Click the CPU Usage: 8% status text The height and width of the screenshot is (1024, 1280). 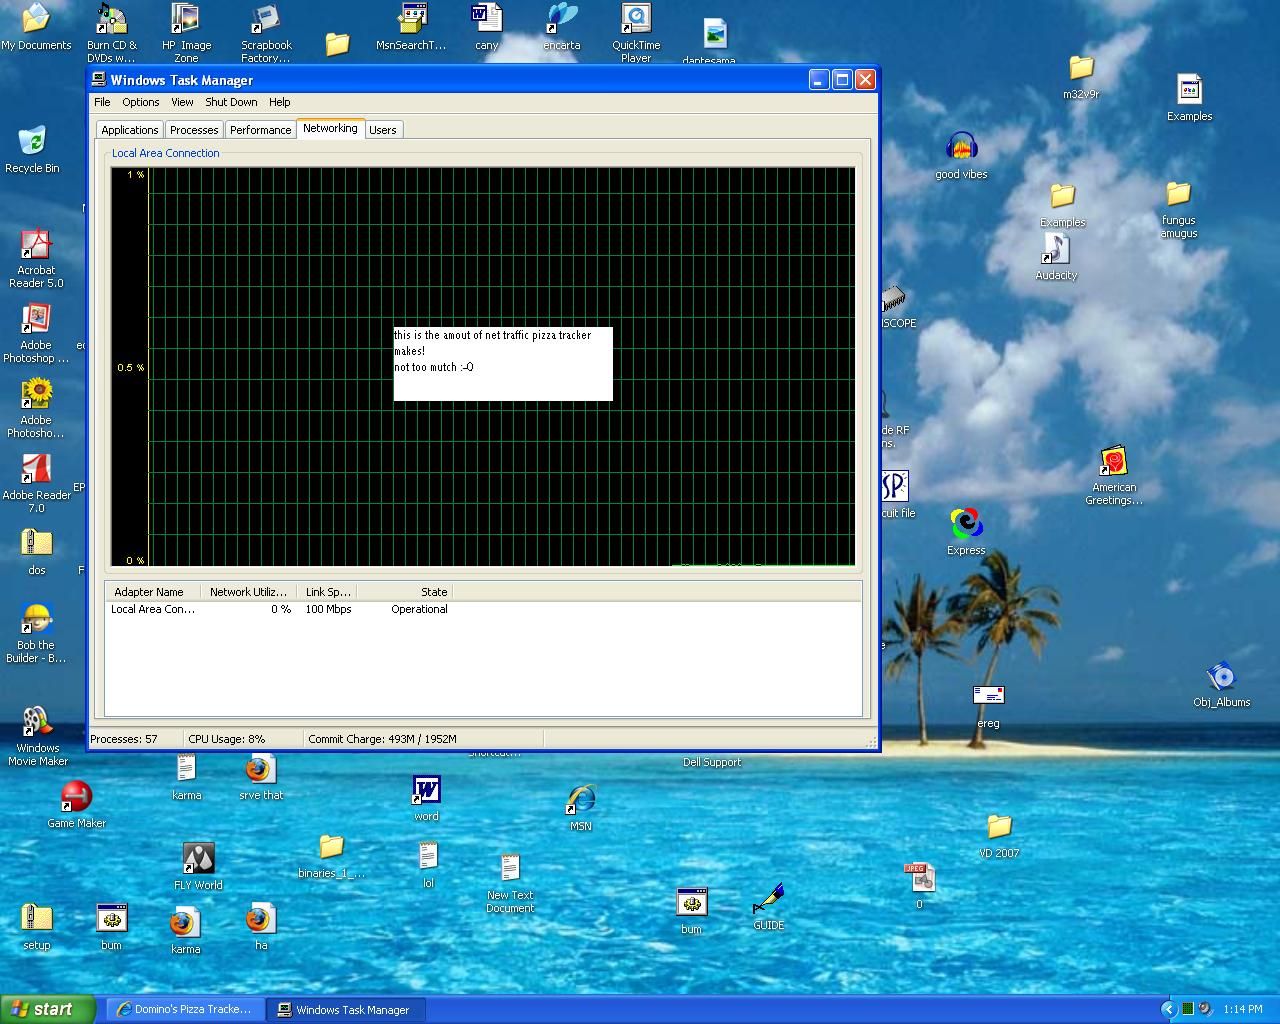[x=227, y=739]
